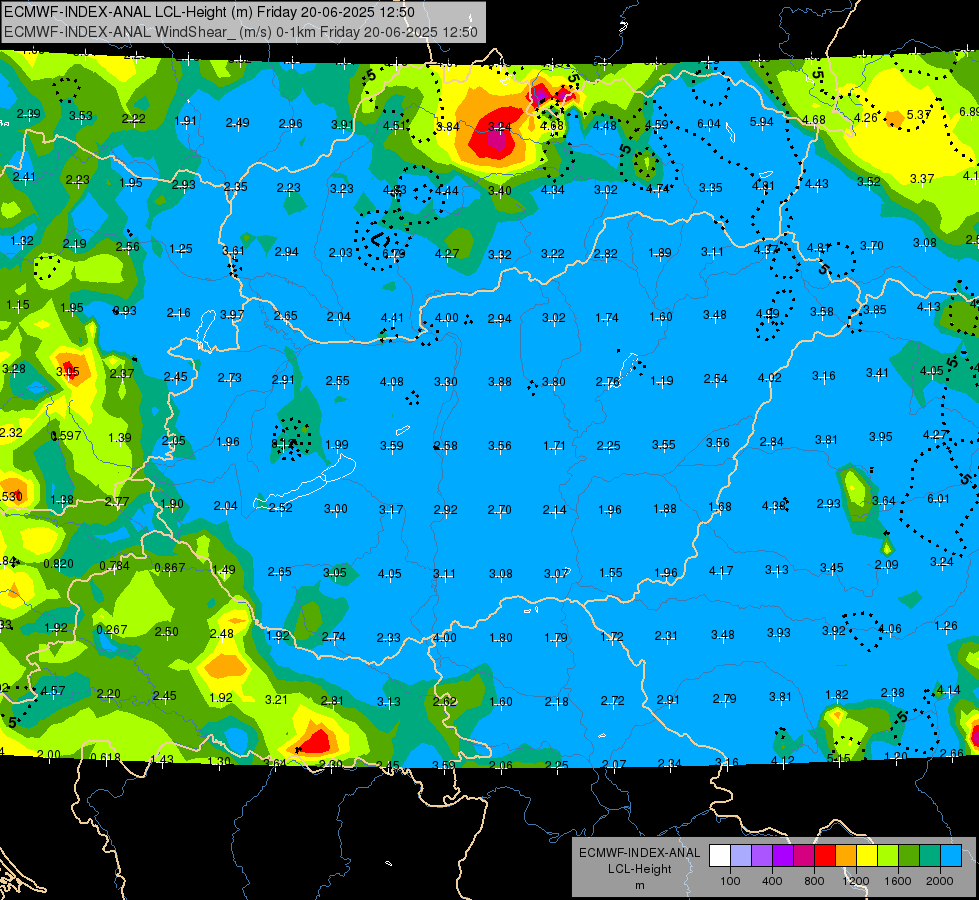This screenshot has height=900, width=979.
Task: Click the wind shear value 4.17
Action: [x=721, y=570]
